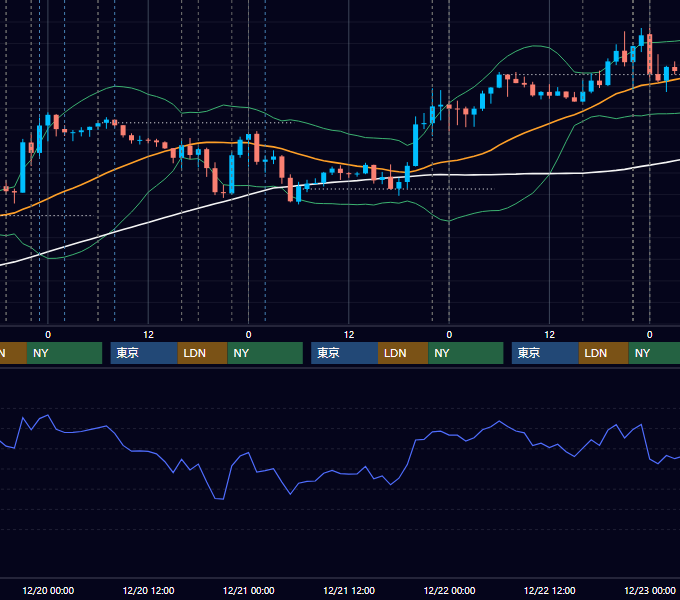Click the 12/20 12:00 date label
Viewport: 680px width, 600px height.
pyautogui.click(x=148, y=590)
